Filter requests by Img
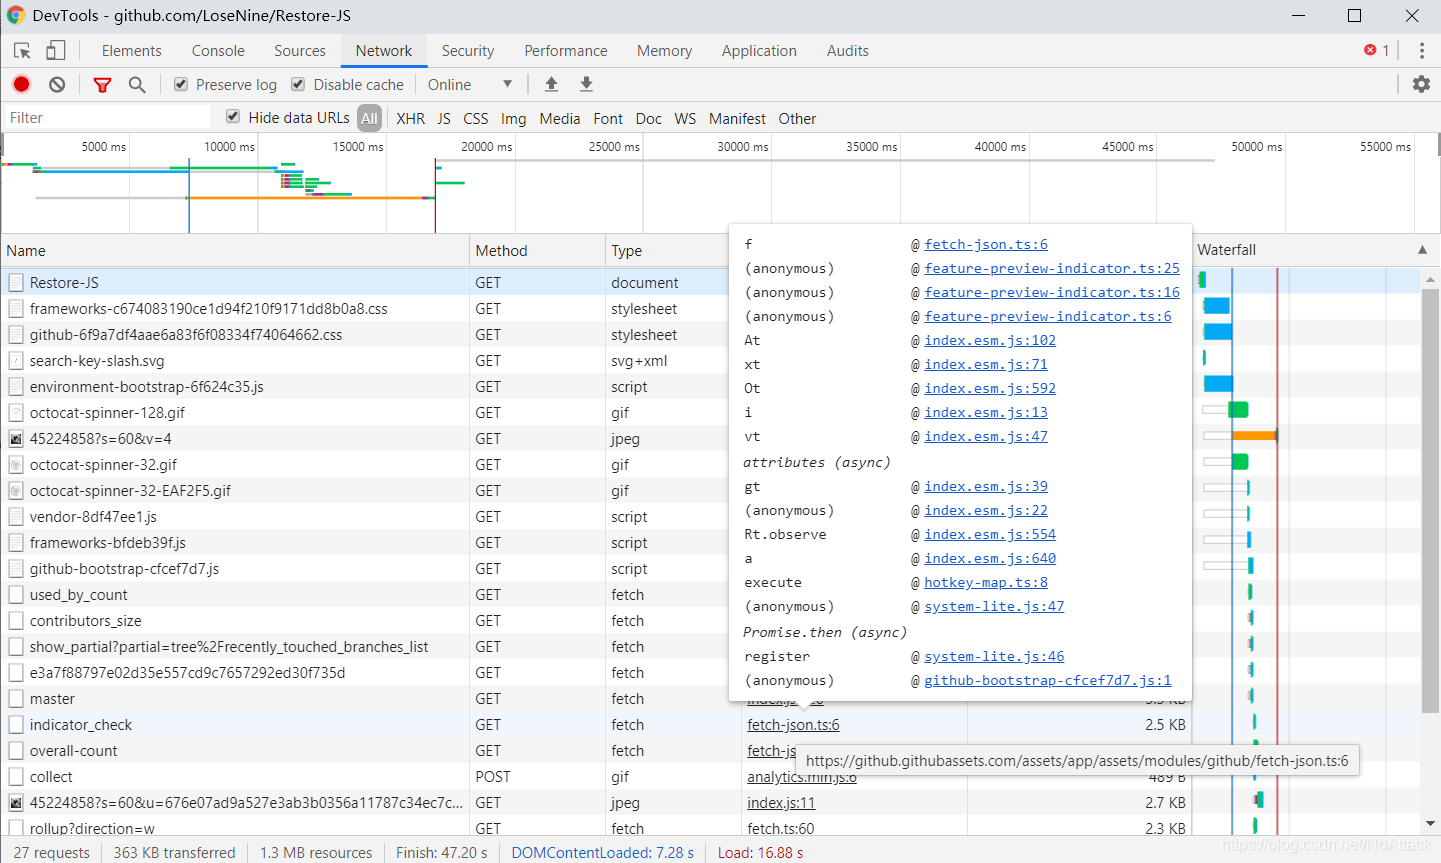Viewport: 1441px width, 863px height. coord(514,118)
